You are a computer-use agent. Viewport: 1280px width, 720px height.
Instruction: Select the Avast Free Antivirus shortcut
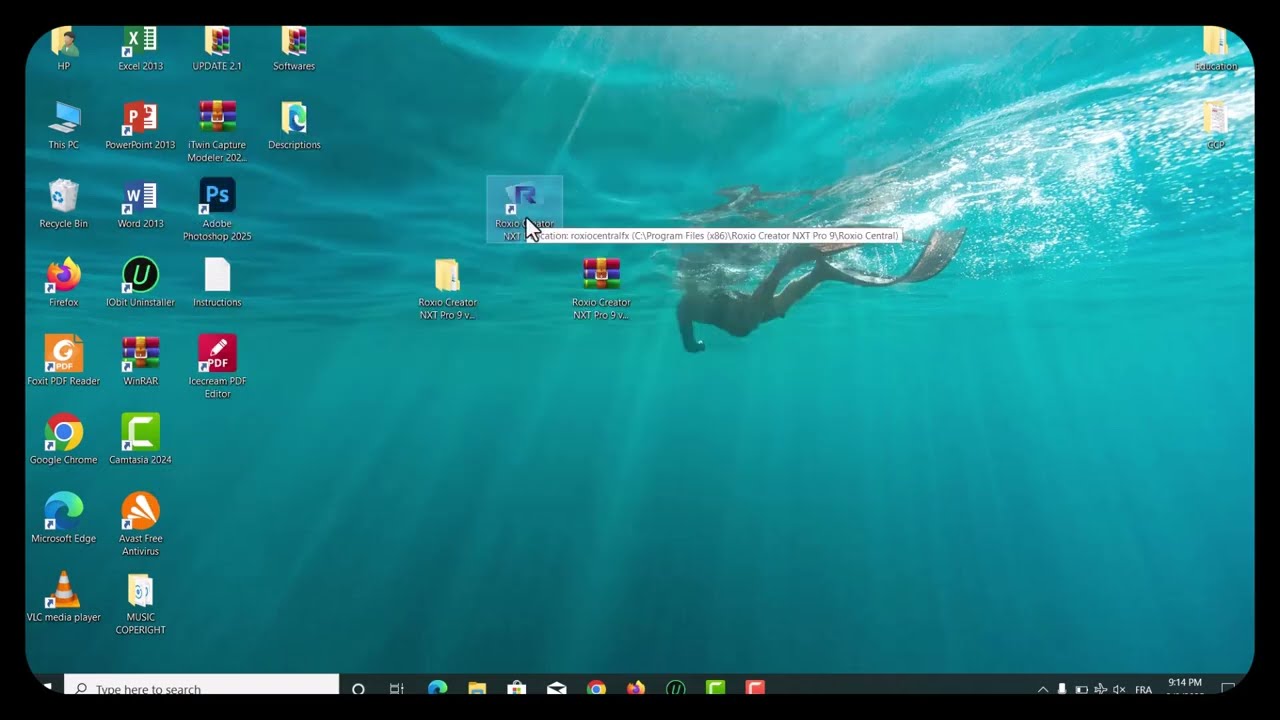tap(140, 524)
